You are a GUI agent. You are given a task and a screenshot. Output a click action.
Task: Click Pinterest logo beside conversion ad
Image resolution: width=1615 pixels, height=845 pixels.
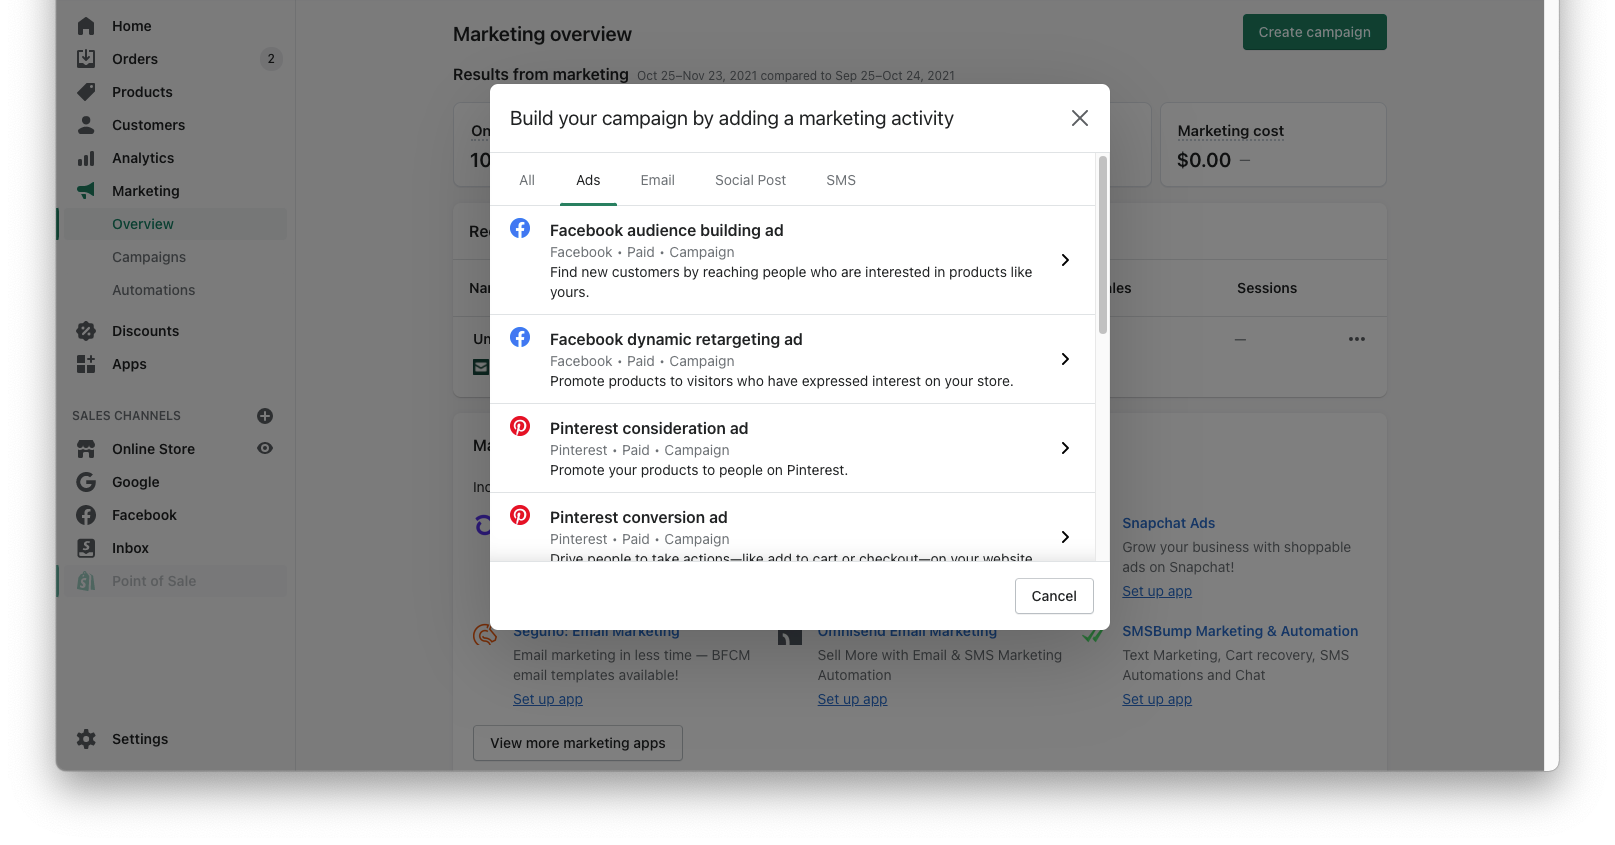(520, 515)
